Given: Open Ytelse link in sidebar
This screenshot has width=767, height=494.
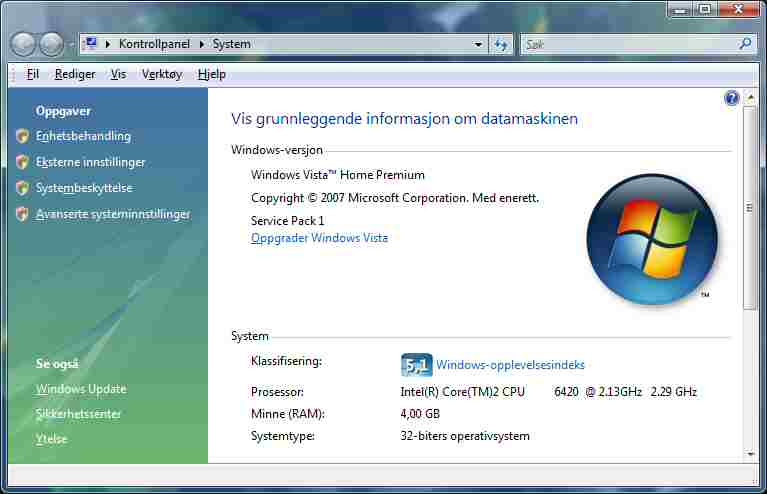Looking at the screenshot, I should [51, 439].
